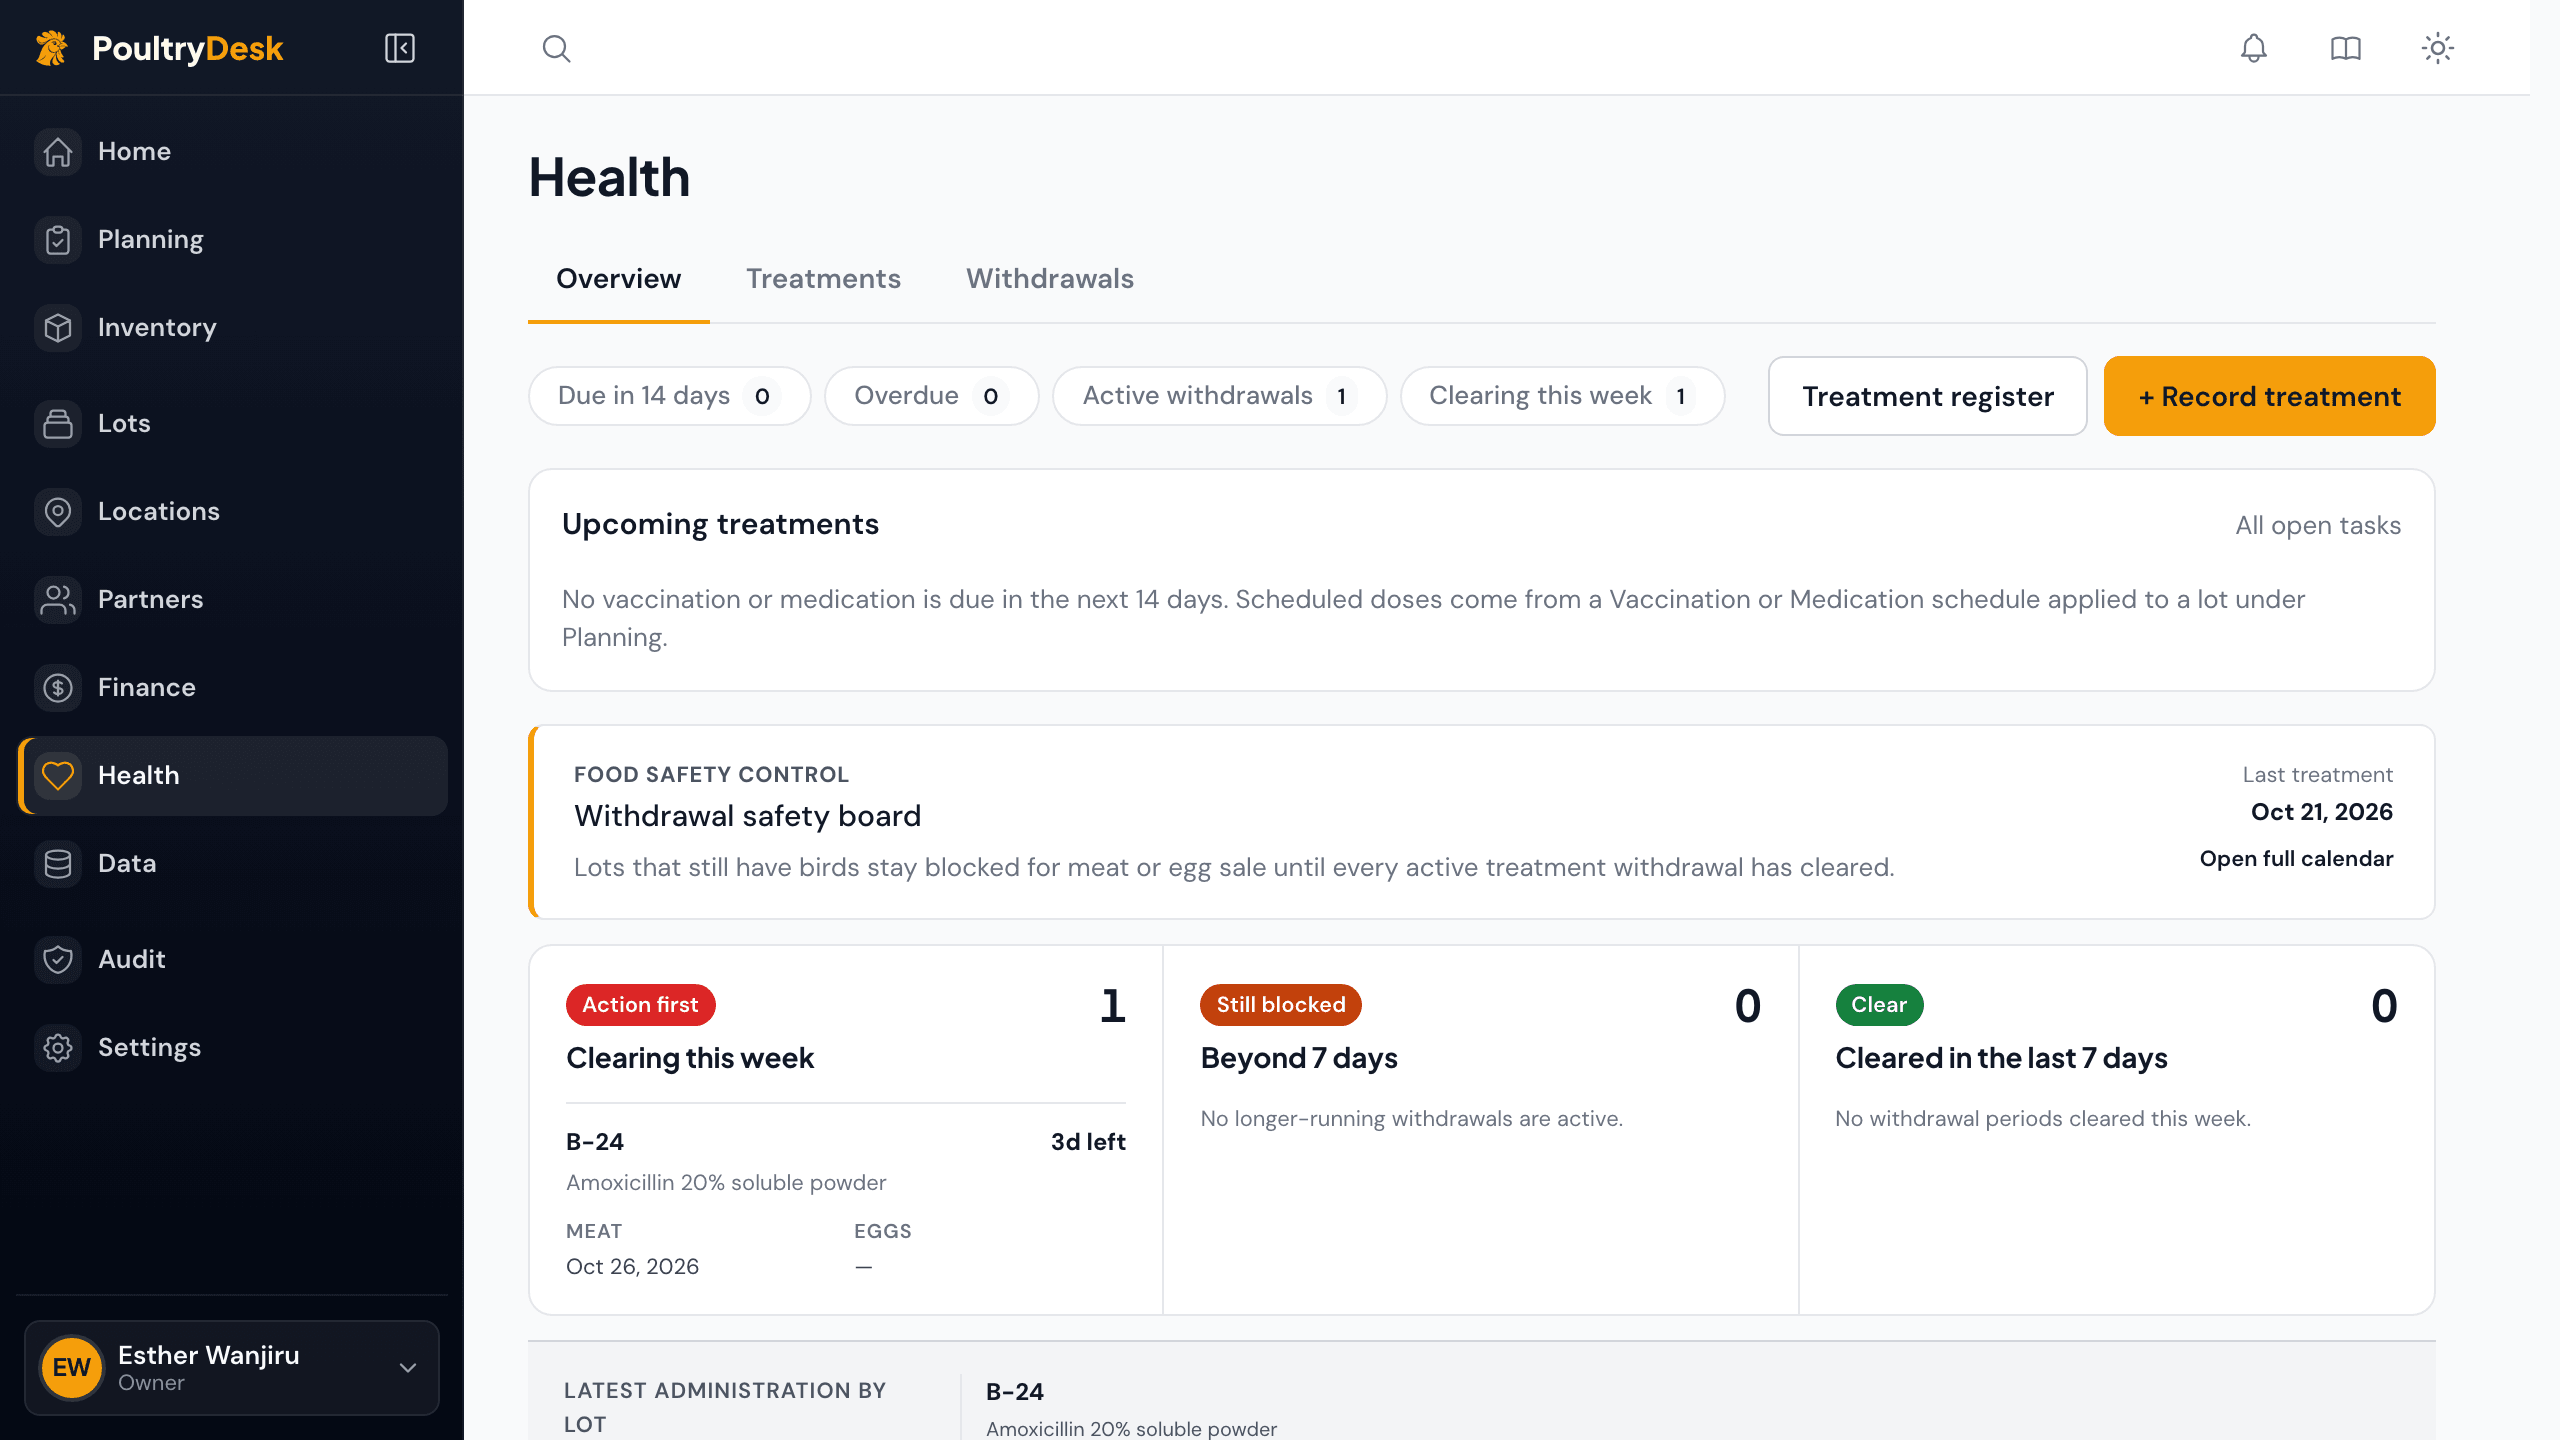
Task: Open Inventory section
Action: (x=232, y=328)
